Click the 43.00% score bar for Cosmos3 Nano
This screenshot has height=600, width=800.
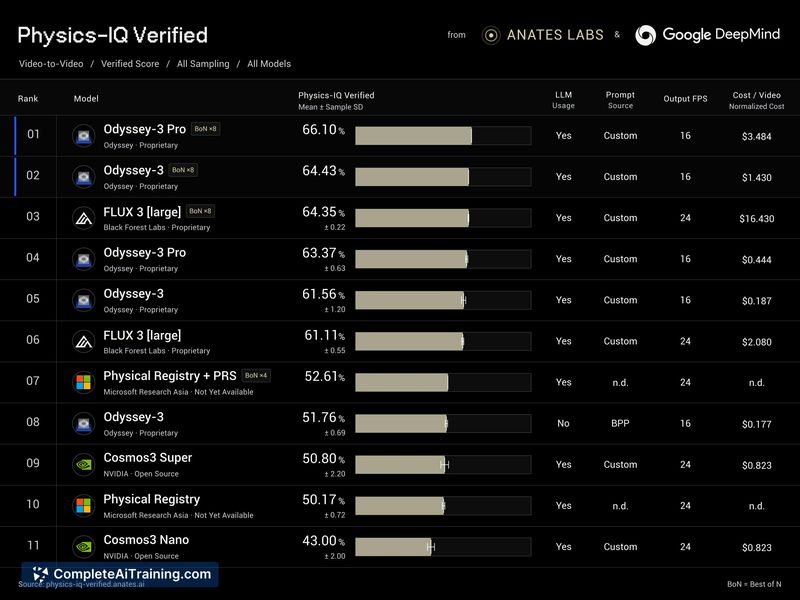443,546
